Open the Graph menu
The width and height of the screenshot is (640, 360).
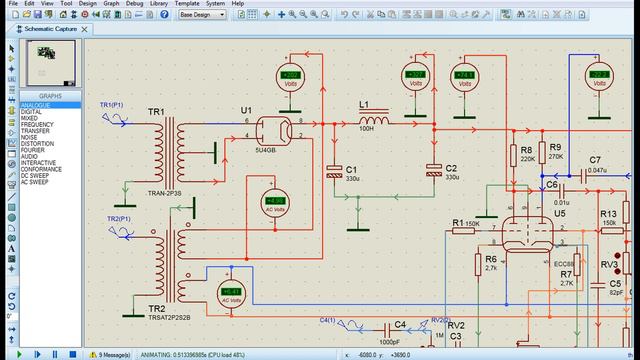[x=111, y=3]
